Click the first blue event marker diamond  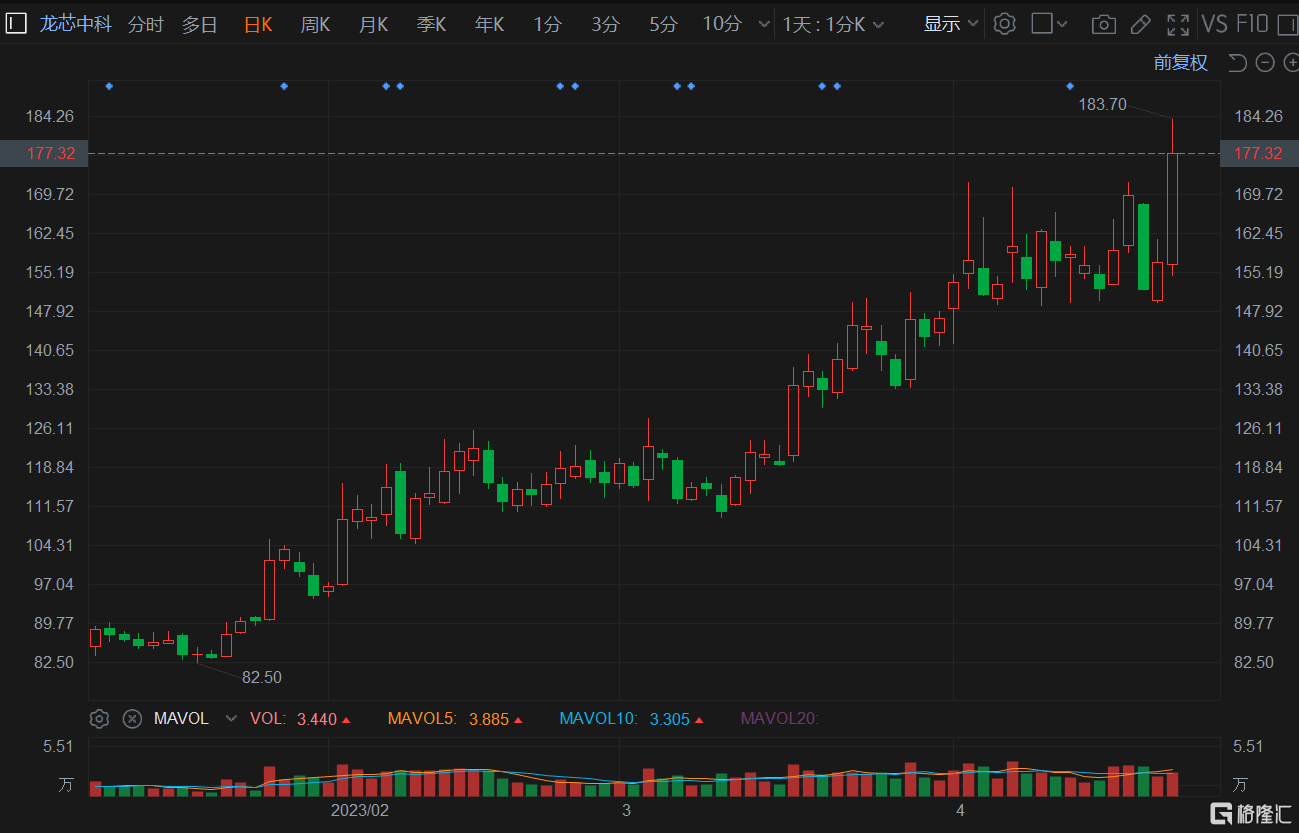109,86
